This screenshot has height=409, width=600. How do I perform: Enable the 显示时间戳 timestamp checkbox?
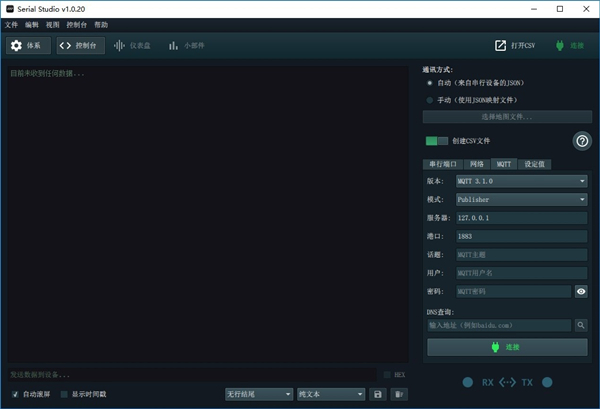pyautogui.click(x=65, y=394)
